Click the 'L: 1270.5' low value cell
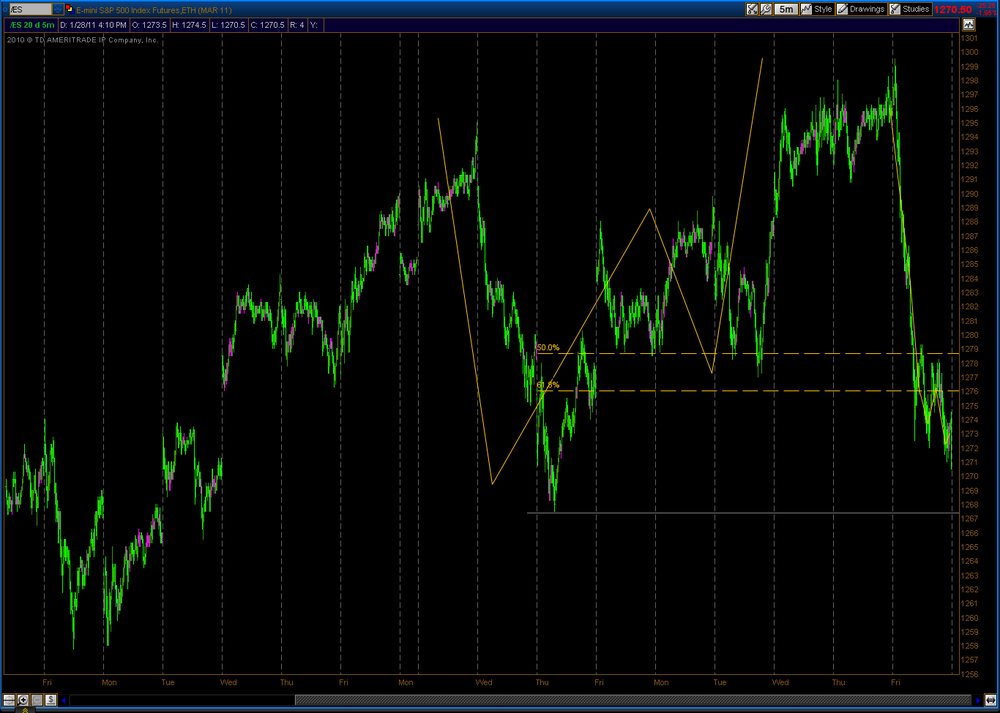Screen dimensions: 1000x713 pos(228,26)
